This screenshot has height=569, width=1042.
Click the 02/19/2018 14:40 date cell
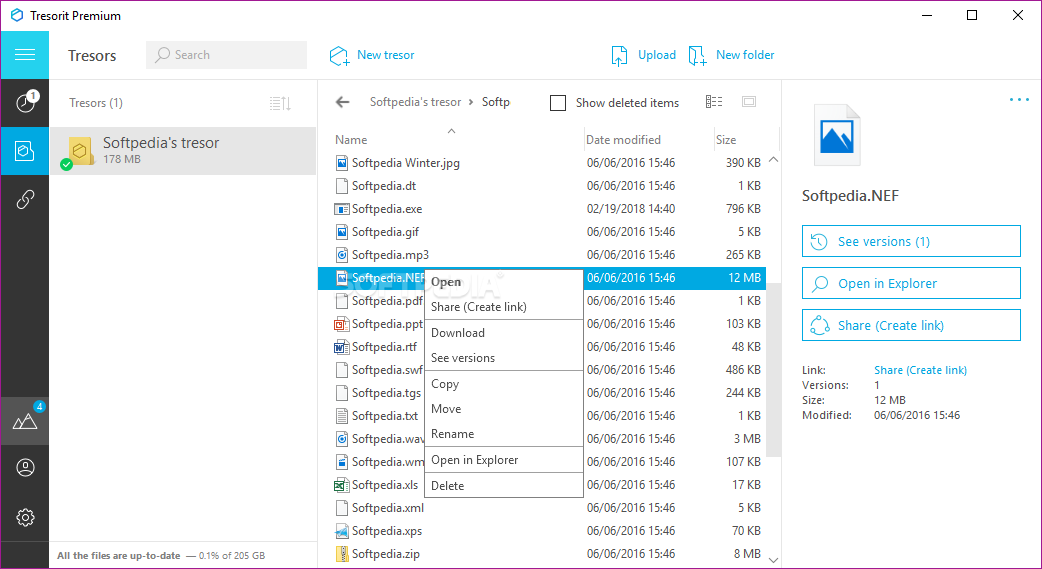(x=631, y=209)
